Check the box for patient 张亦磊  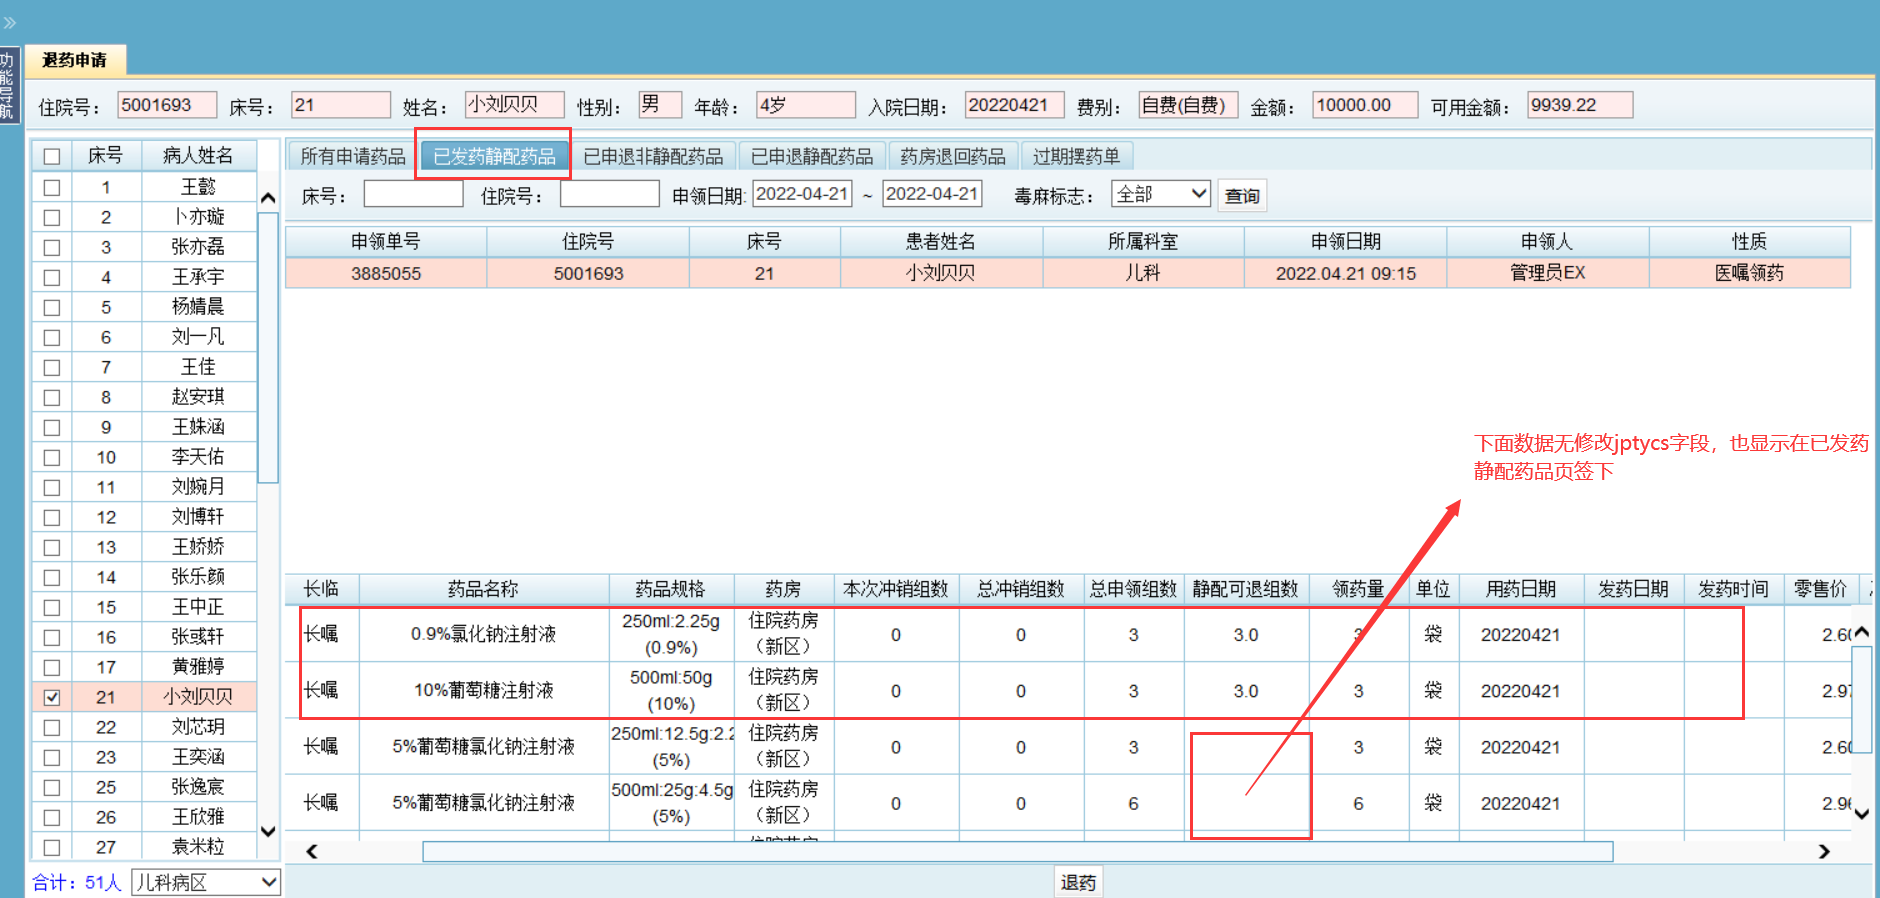pos(52,247)
